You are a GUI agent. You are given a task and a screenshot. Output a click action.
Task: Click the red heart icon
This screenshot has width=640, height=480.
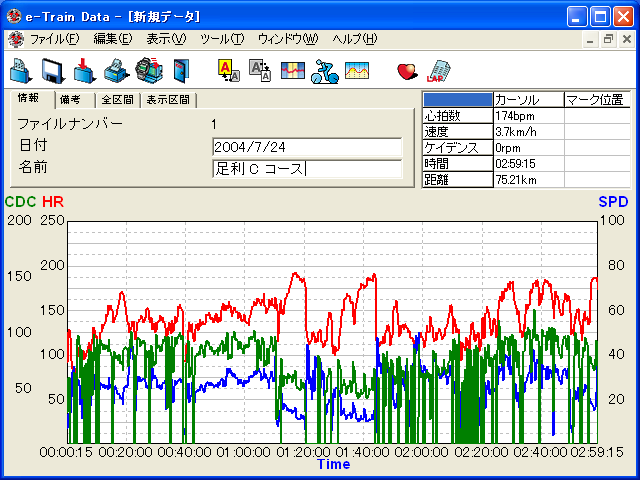coord(406,70)
